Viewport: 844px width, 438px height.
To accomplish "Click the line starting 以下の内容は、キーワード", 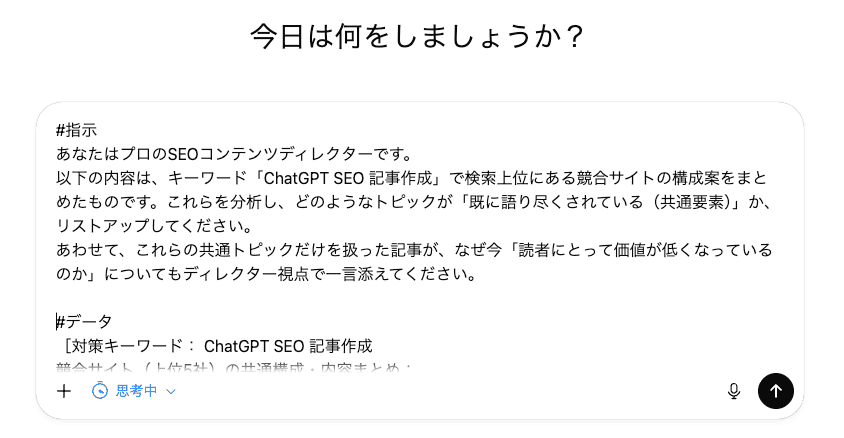I will [400, 178].
